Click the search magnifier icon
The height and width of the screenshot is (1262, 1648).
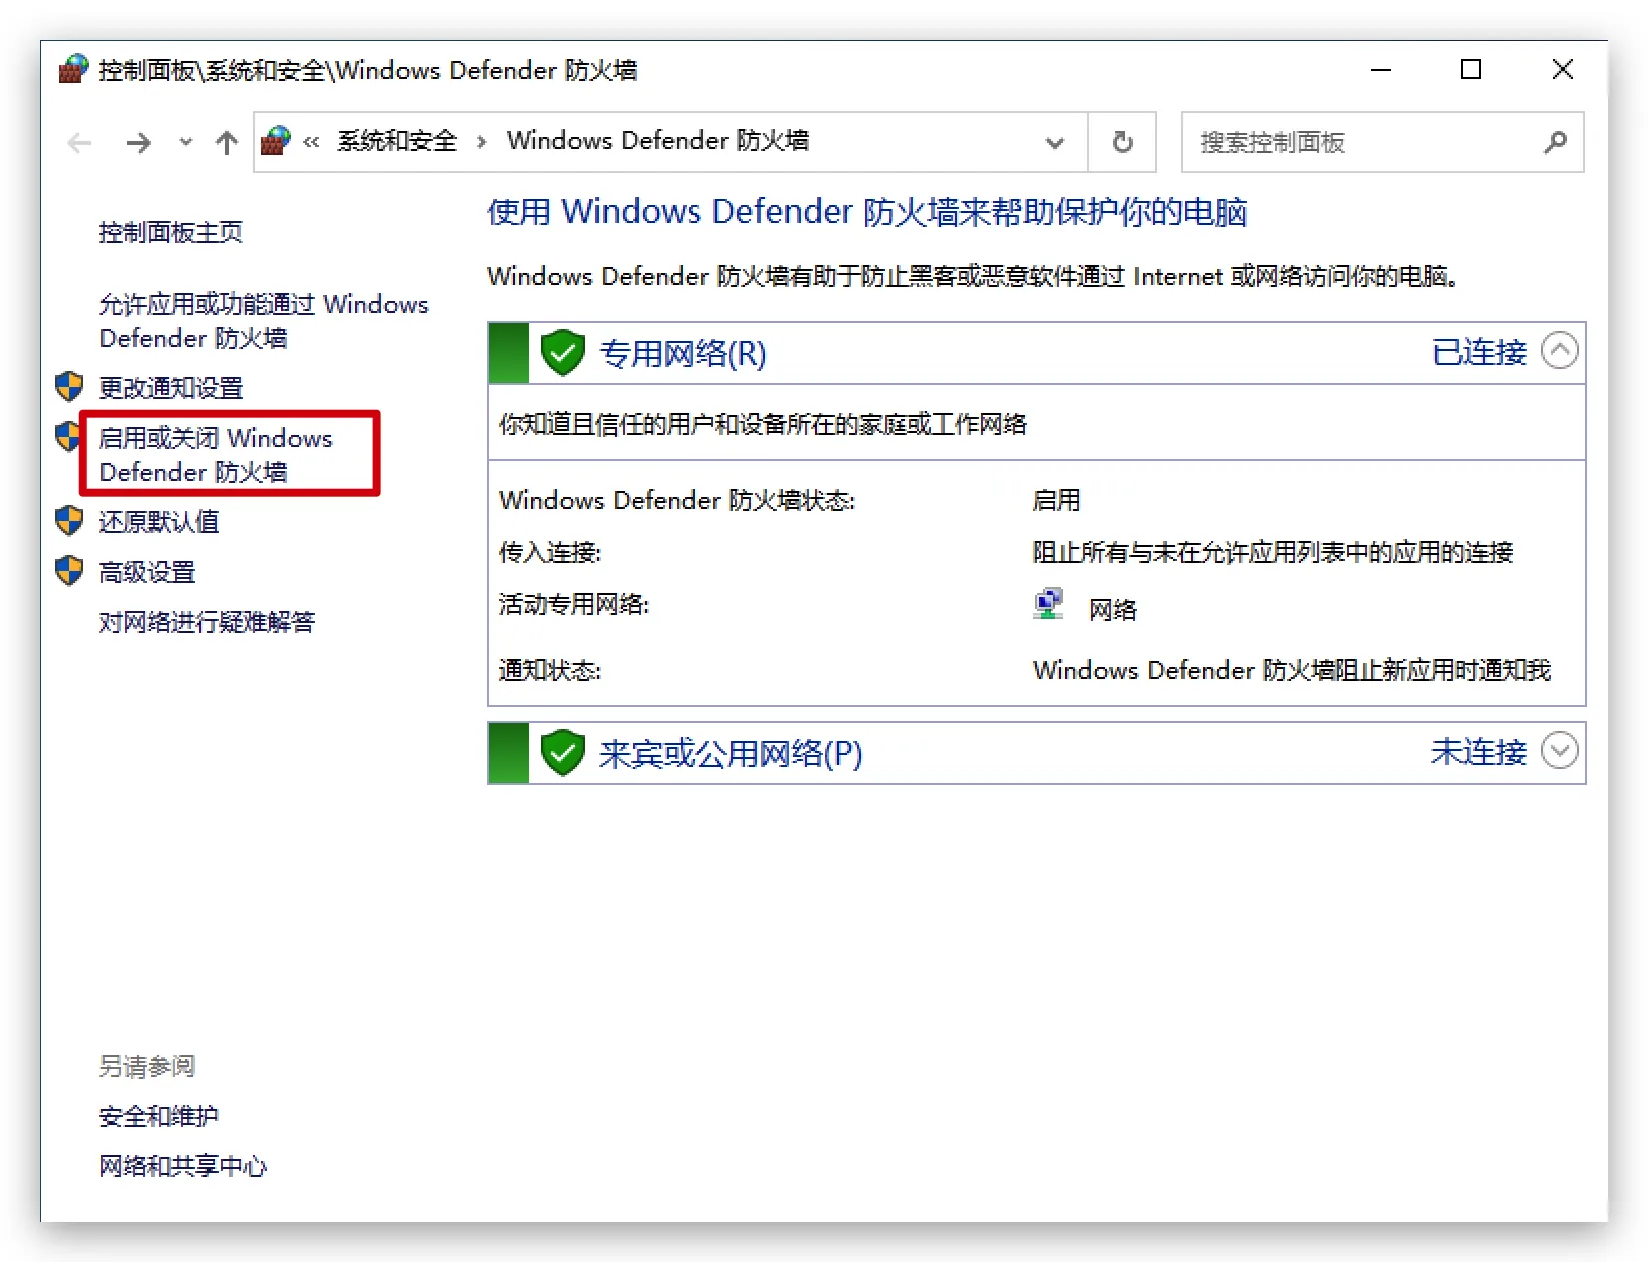1555,142
